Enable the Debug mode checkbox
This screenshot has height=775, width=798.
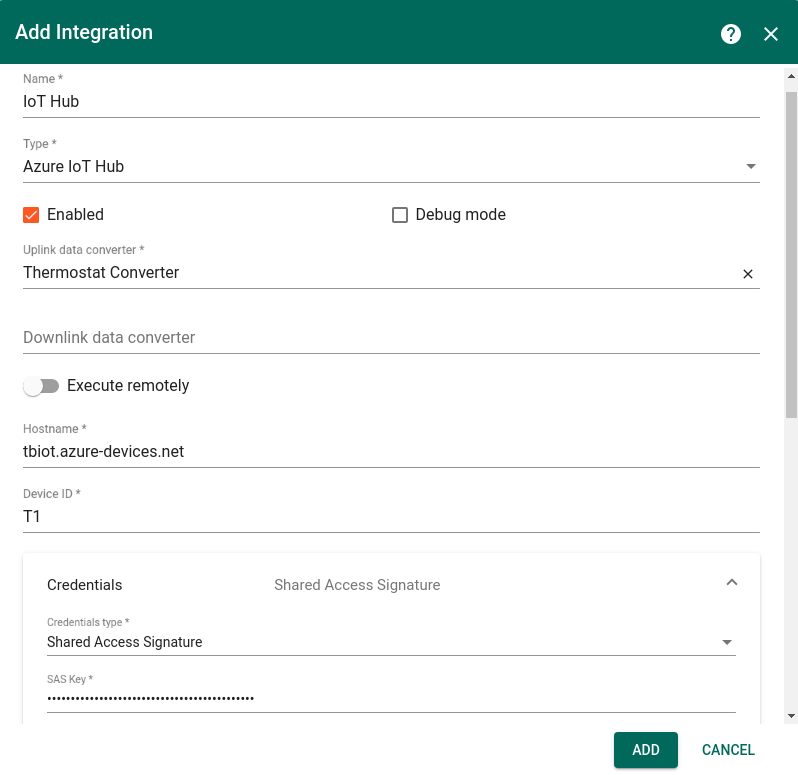click(x=400, y=215)
